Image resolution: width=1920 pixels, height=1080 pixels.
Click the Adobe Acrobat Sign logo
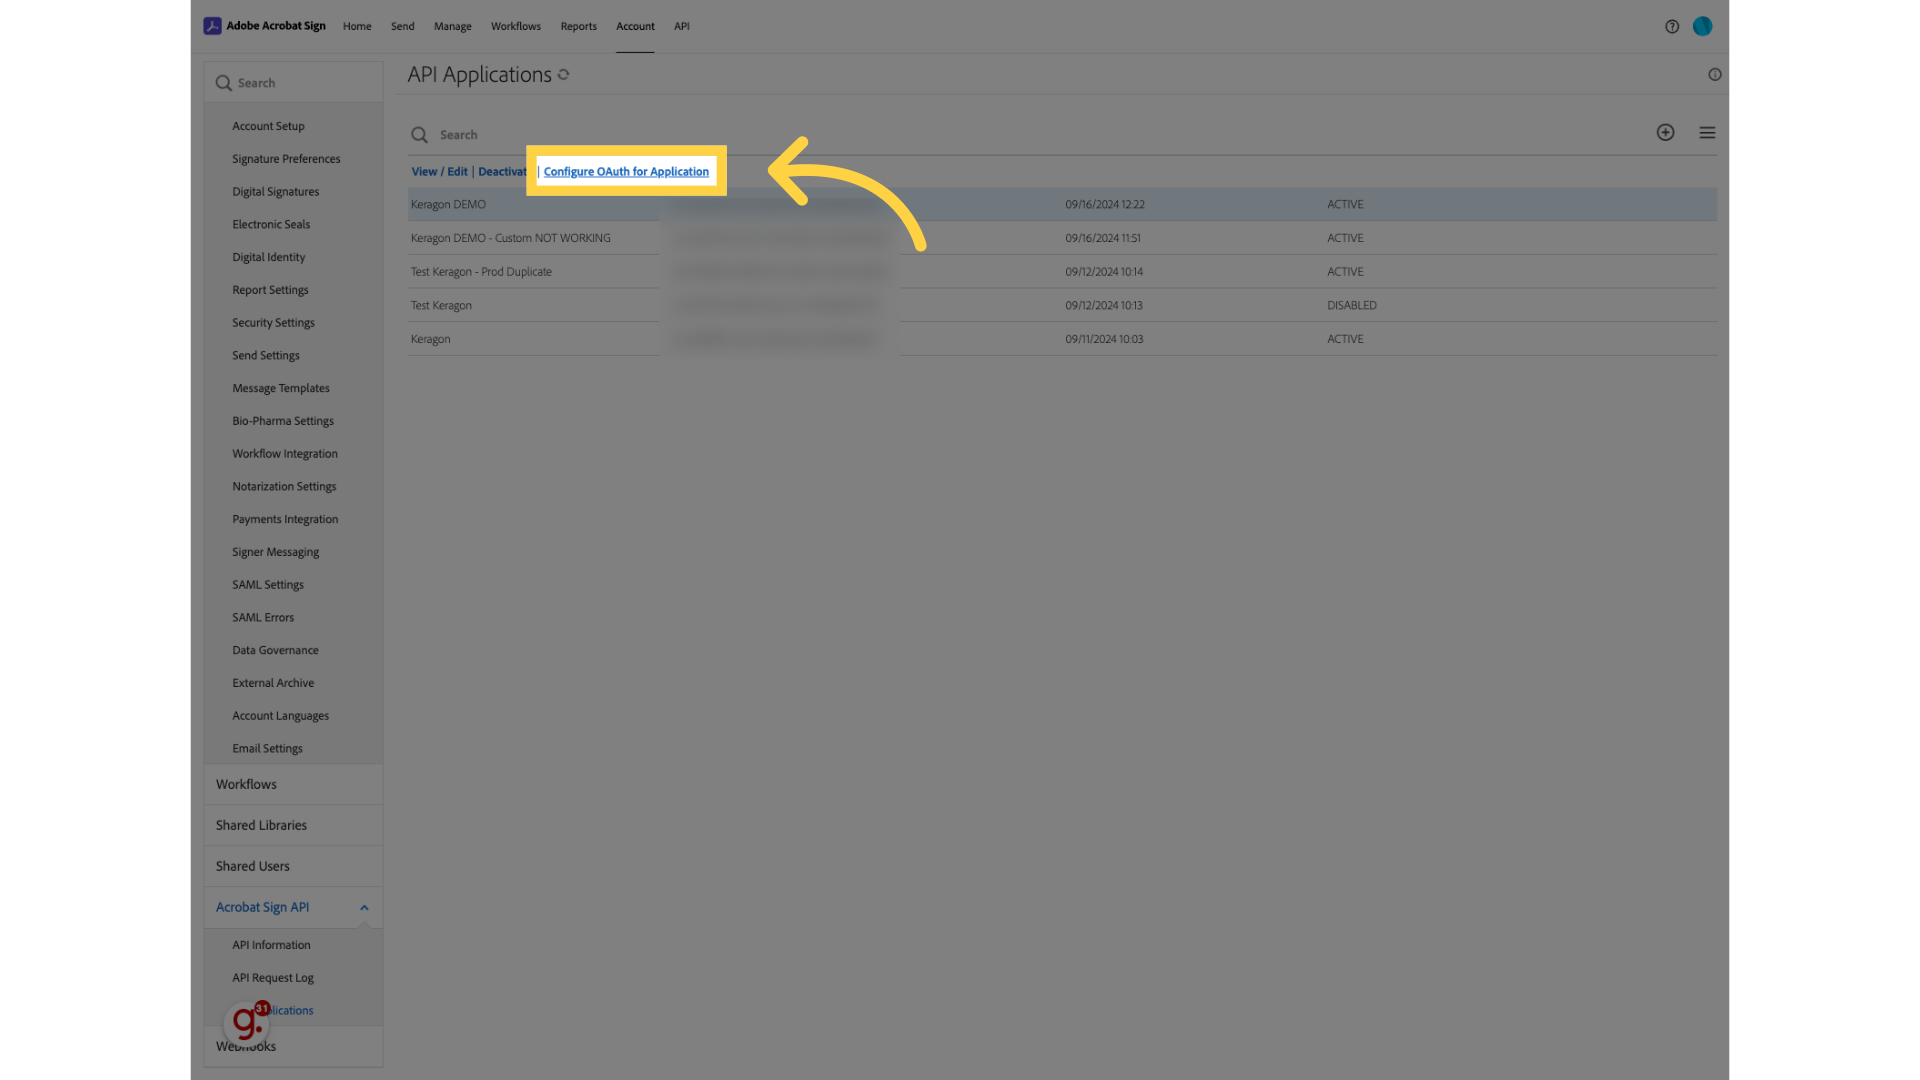pos(265,26)
